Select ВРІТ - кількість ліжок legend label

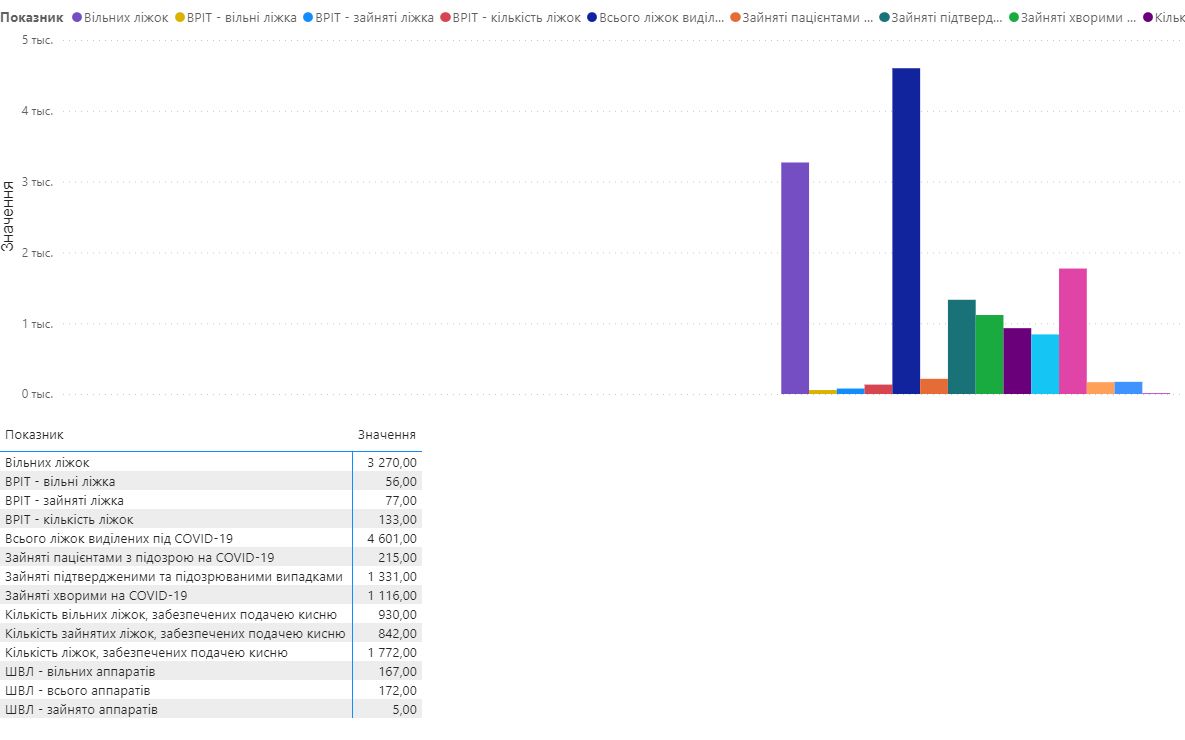(x=516, y=18)
